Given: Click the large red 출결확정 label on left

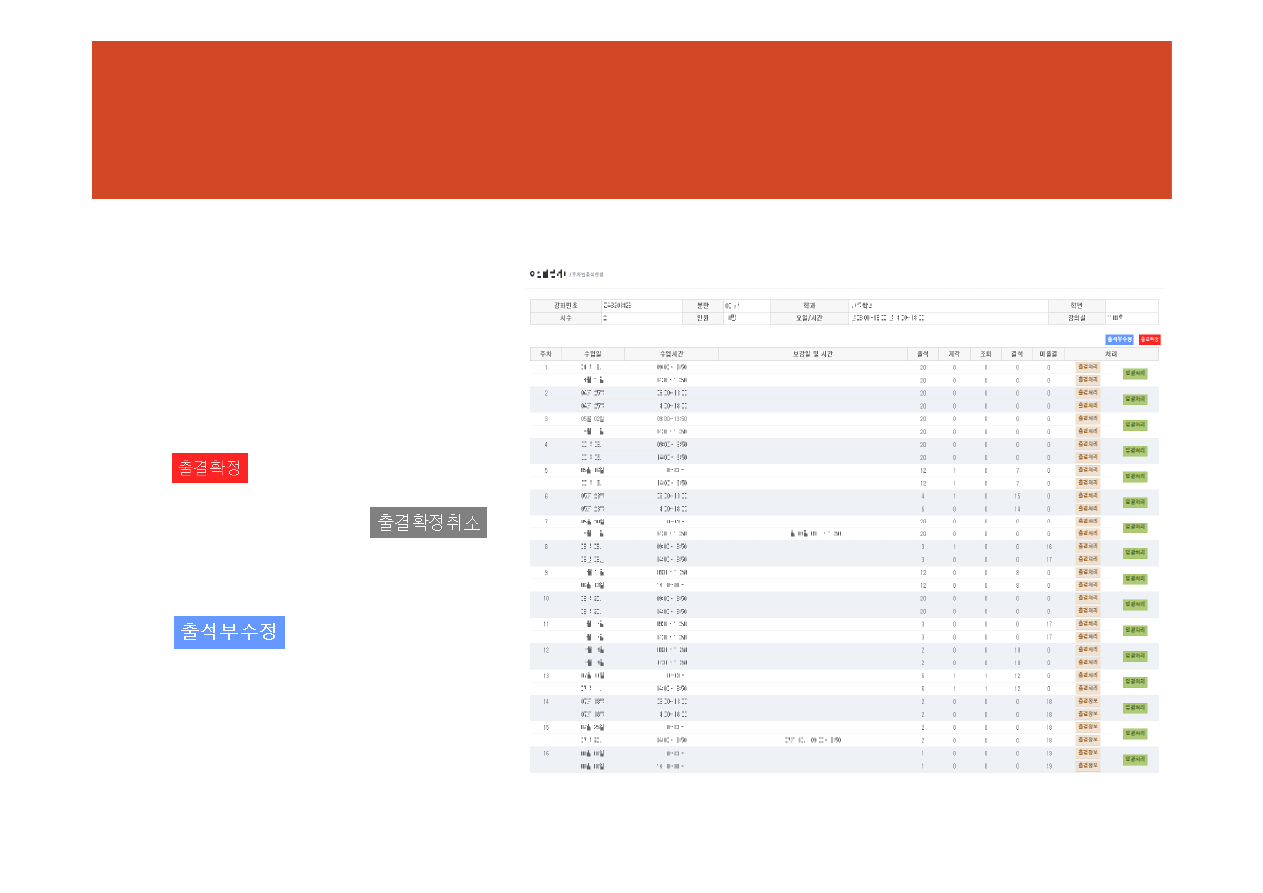Looking at the screenshot, I should coord(210,468).
